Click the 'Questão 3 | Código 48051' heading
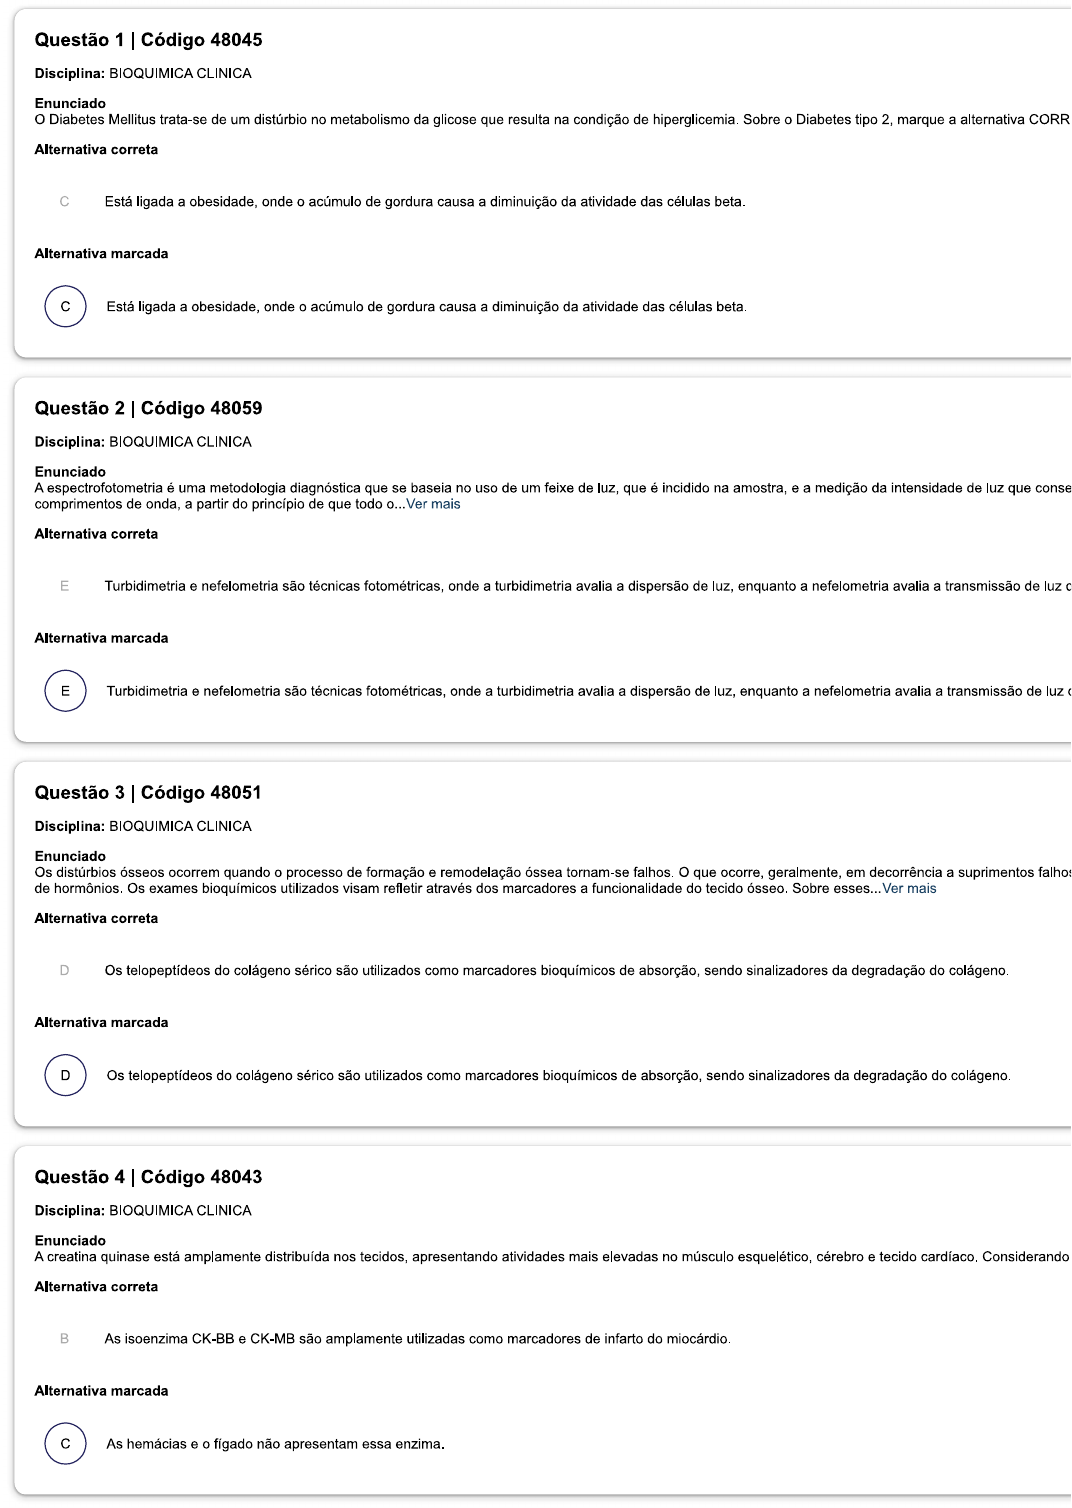Screen dimensions: 1072x1508 click(x=148, y=792)
